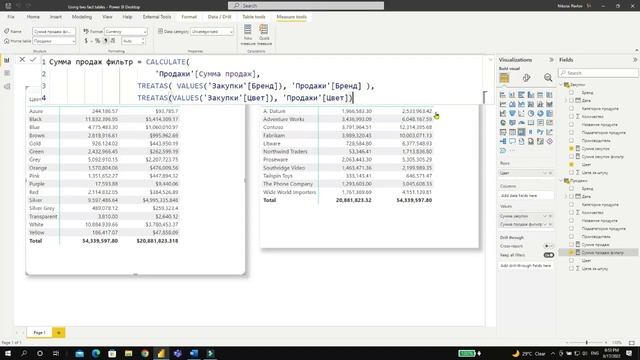Add a new report page
The image size is (640, 360).
(x=58, y=333)
